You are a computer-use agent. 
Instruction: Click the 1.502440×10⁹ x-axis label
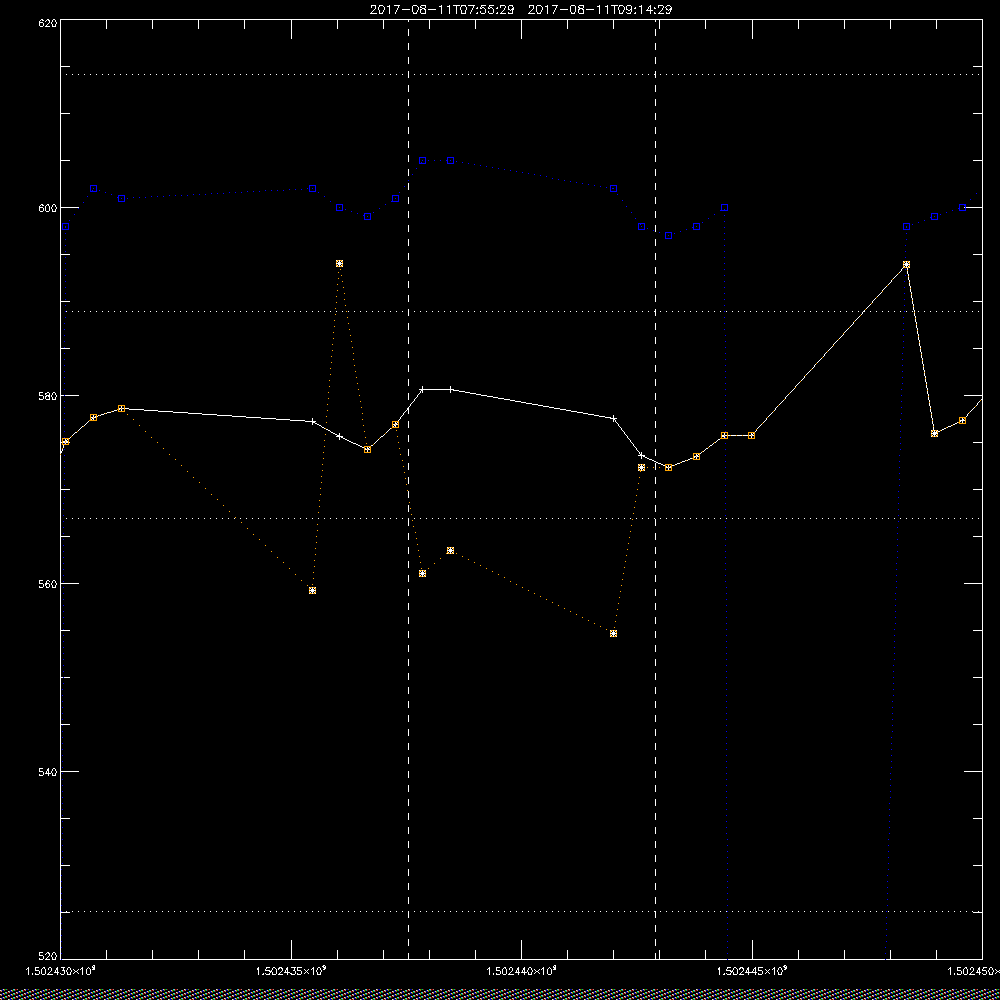point(522,971)
